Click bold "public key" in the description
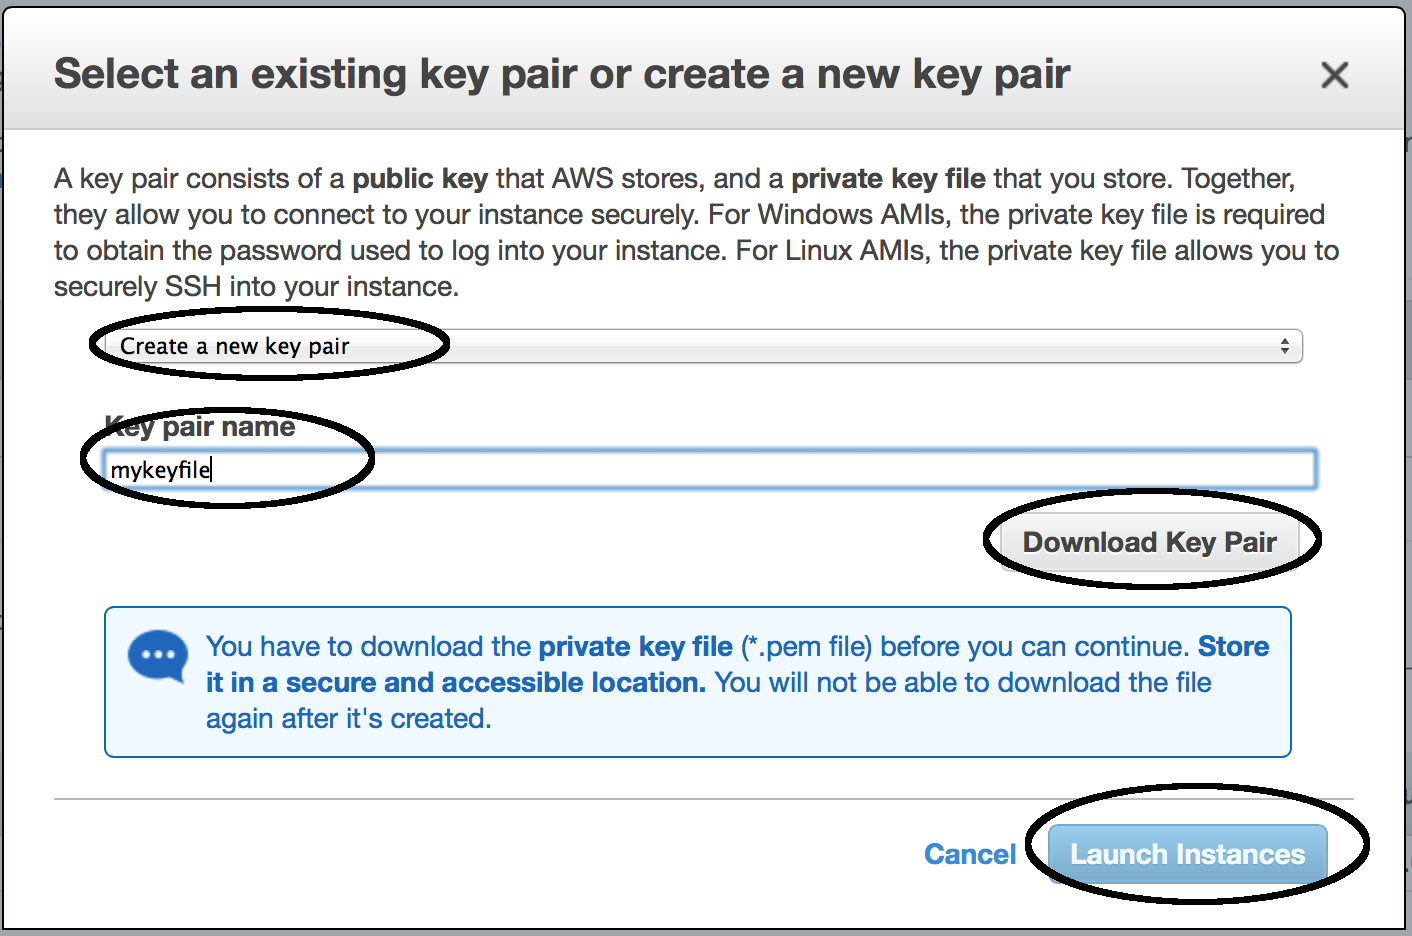The image size is (1412, 936). [420, 179]
